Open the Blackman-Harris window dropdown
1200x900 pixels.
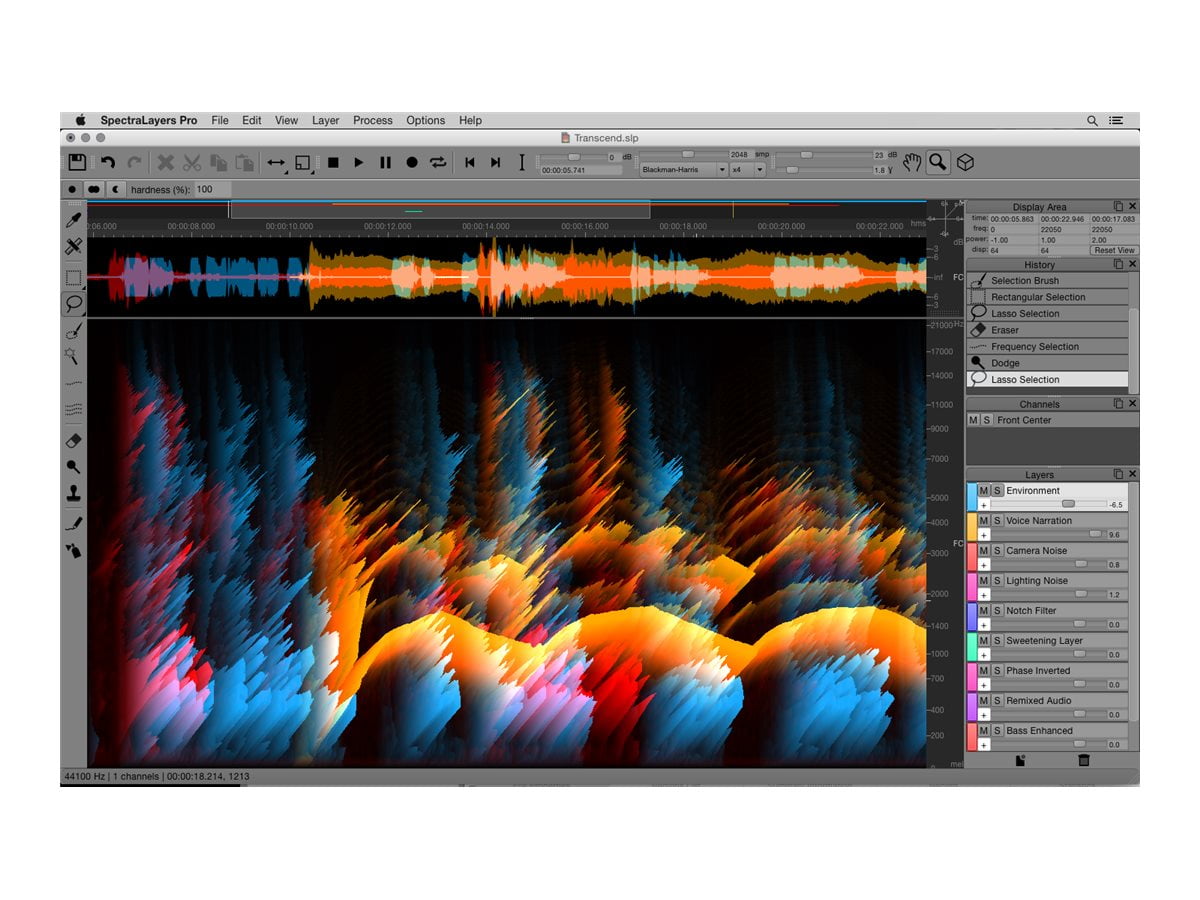pos(683,170)
